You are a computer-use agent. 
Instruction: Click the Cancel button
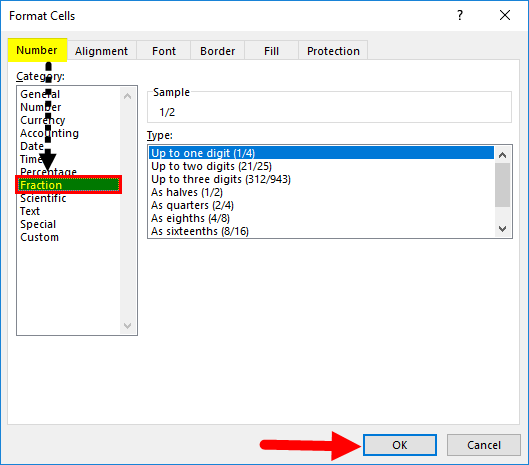[484, 445]
